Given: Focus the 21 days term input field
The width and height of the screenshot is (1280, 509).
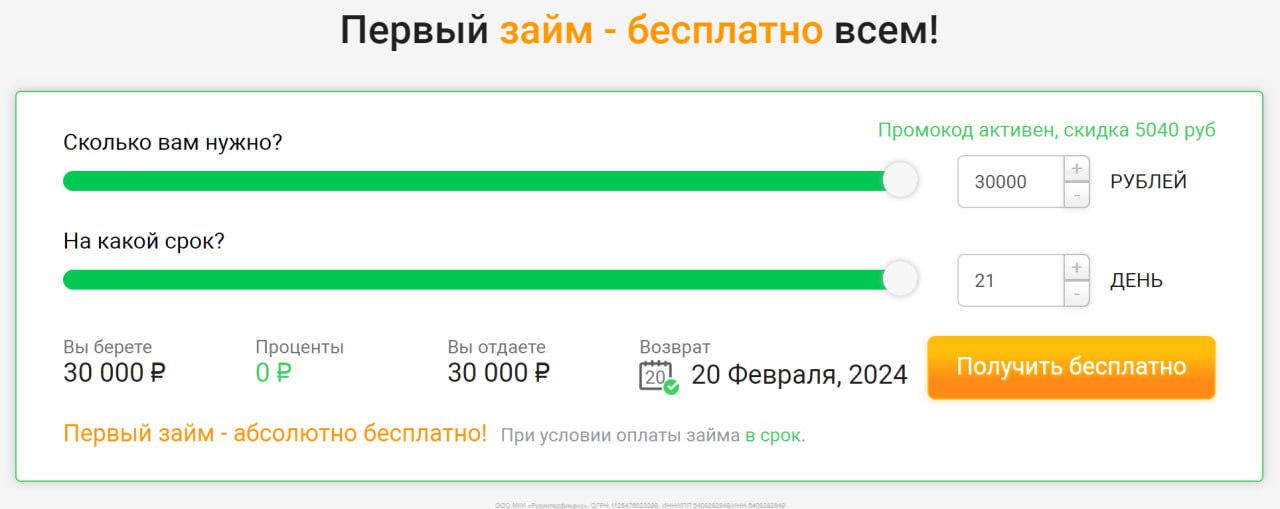Looking at the screenshot, I should click(1010, 281).
